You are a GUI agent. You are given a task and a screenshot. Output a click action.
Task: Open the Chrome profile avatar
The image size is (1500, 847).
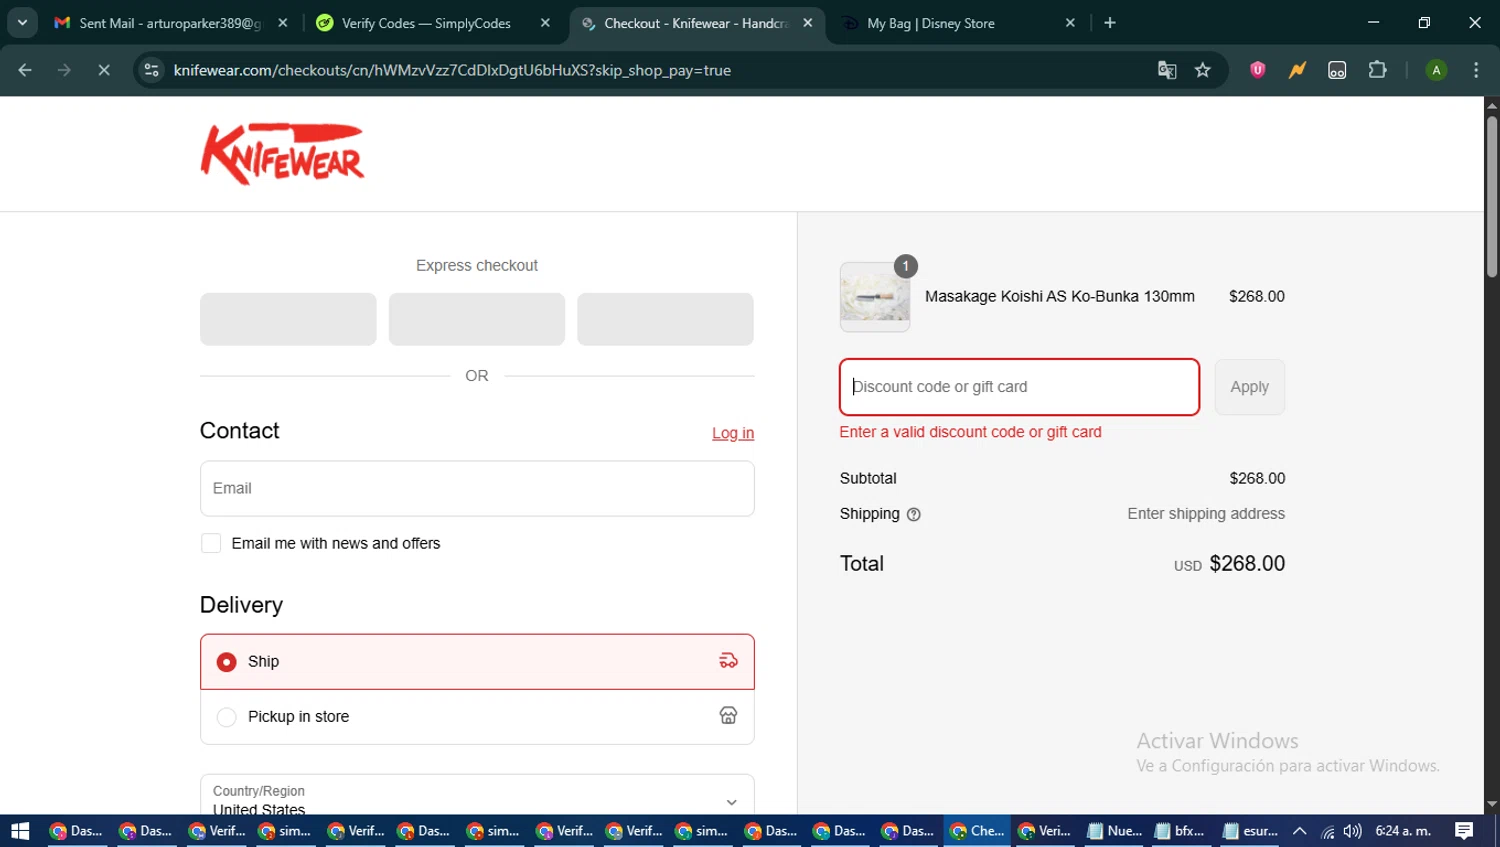click(1436, 70)
